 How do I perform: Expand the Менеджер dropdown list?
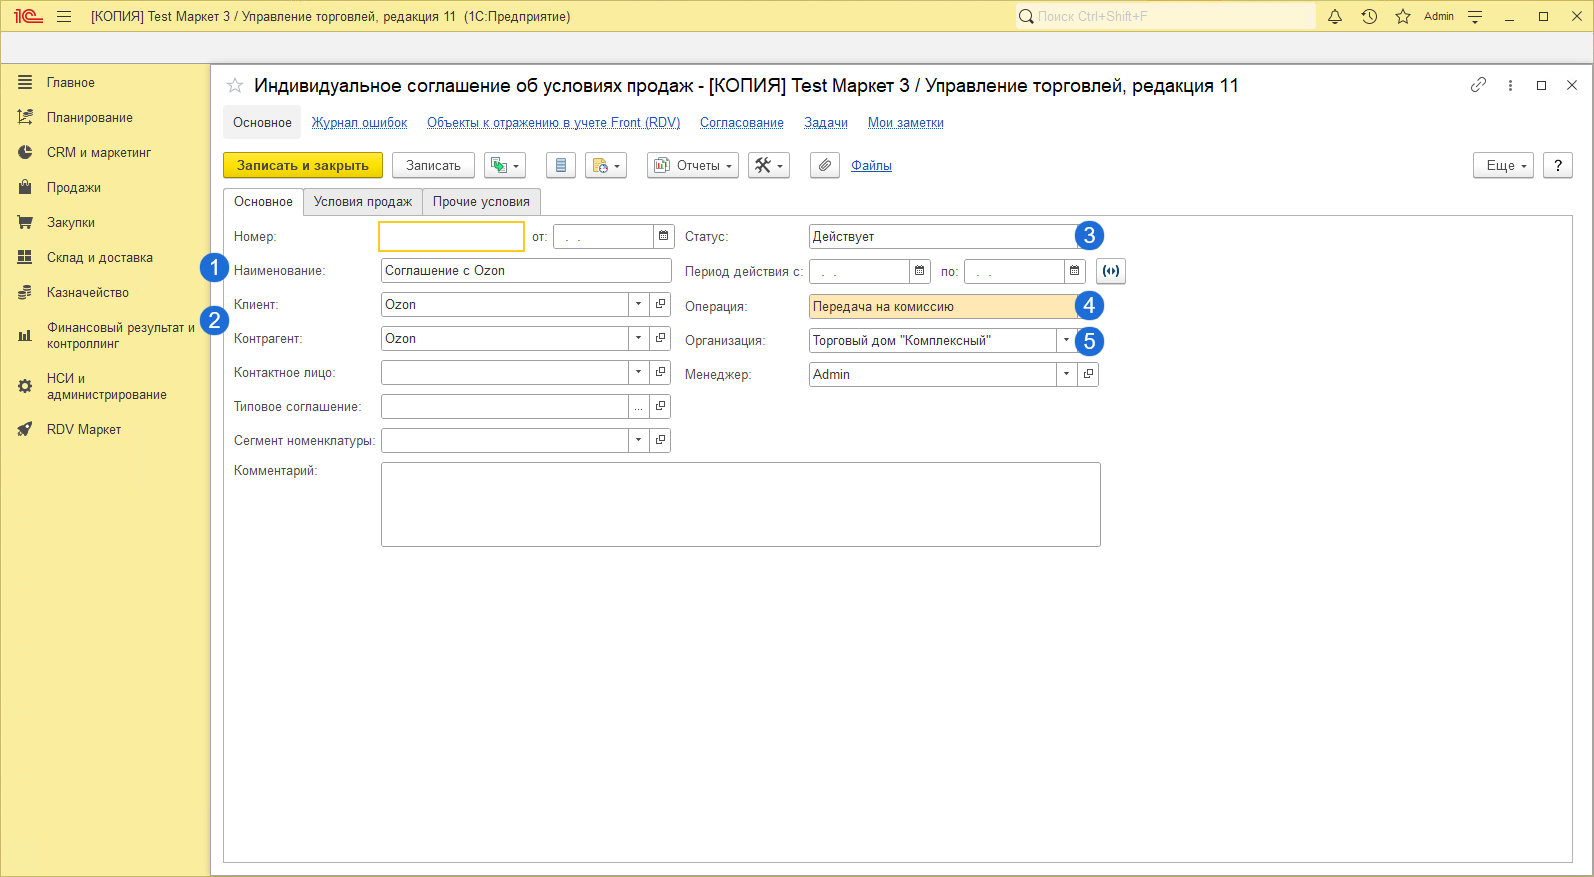tap(1066, 374)
